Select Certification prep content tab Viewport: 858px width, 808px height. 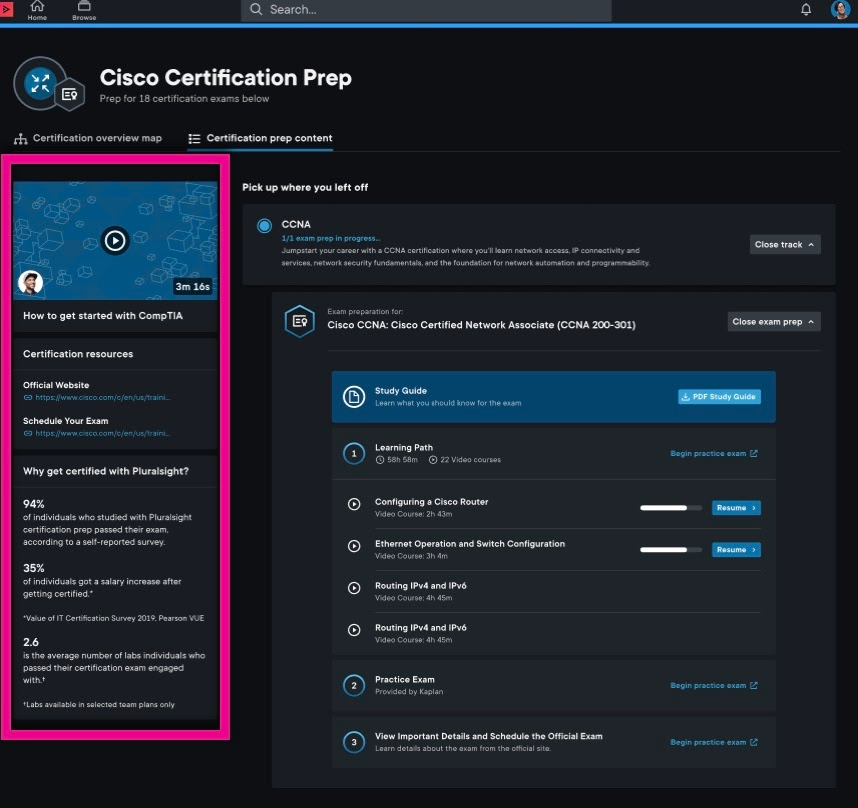[260, 138]
